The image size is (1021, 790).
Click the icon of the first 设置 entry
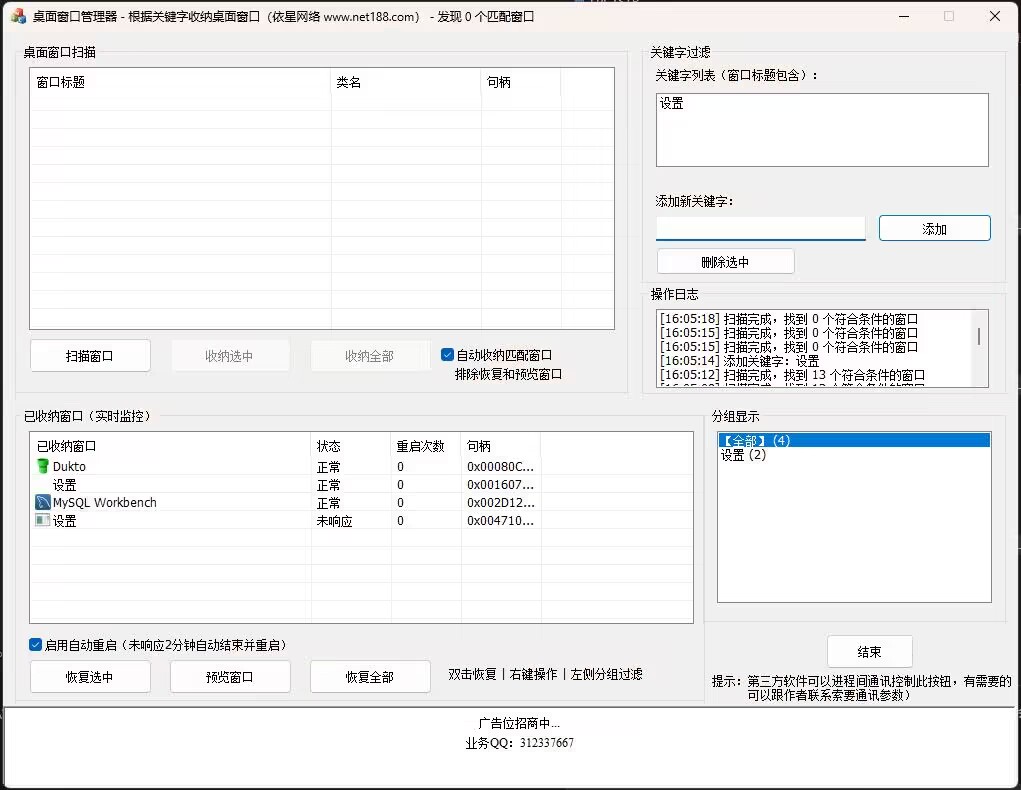pos(41,485)
